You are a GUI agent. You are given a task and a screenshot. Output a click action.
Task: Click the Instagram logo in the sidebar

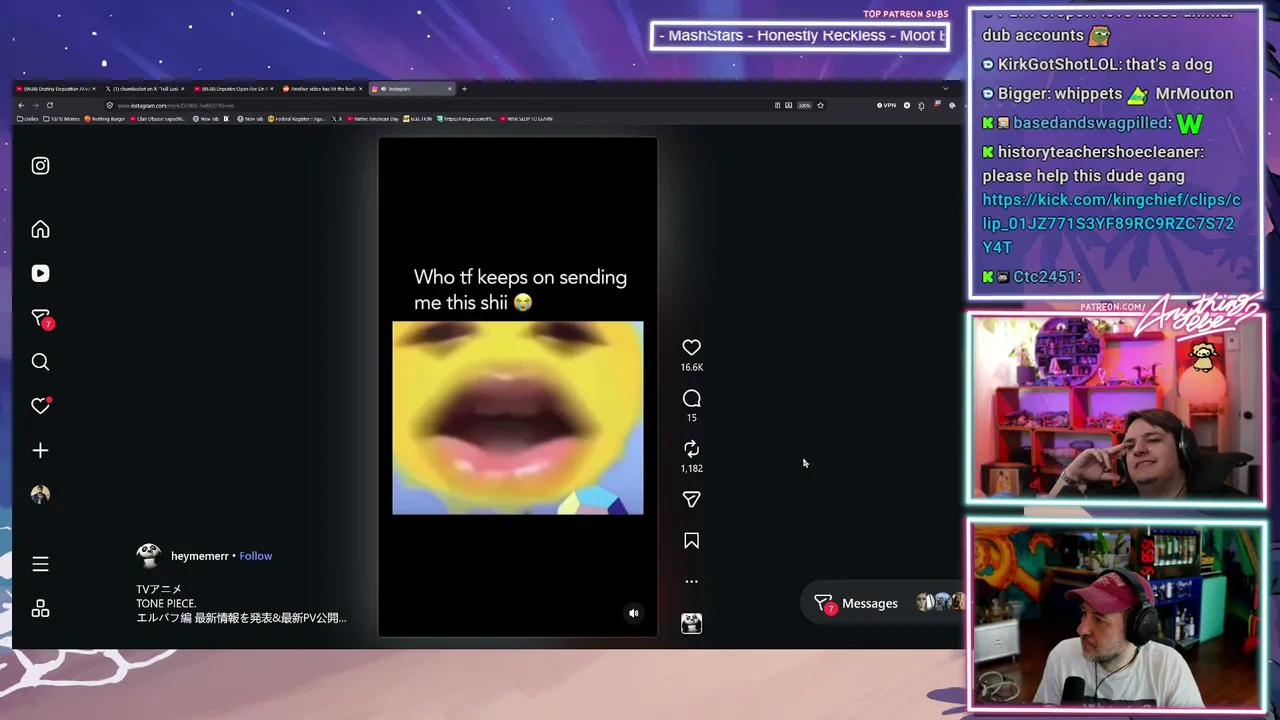(40, 166)
